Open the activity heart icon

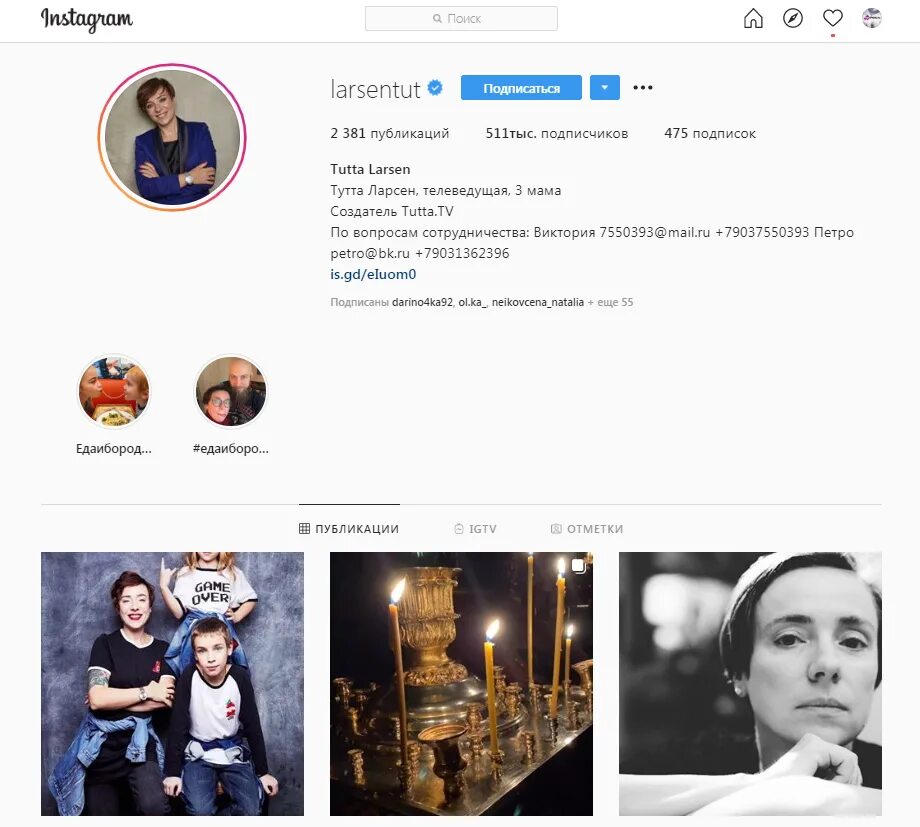point(833,19)
